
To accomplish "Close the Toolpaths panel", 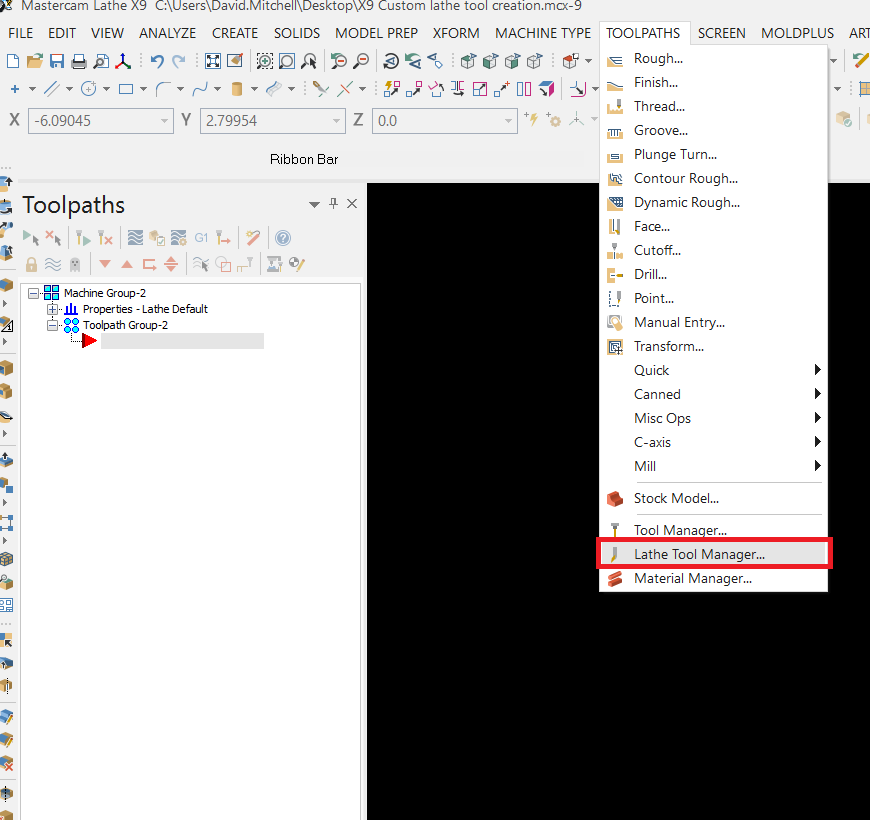I will 352,204.
